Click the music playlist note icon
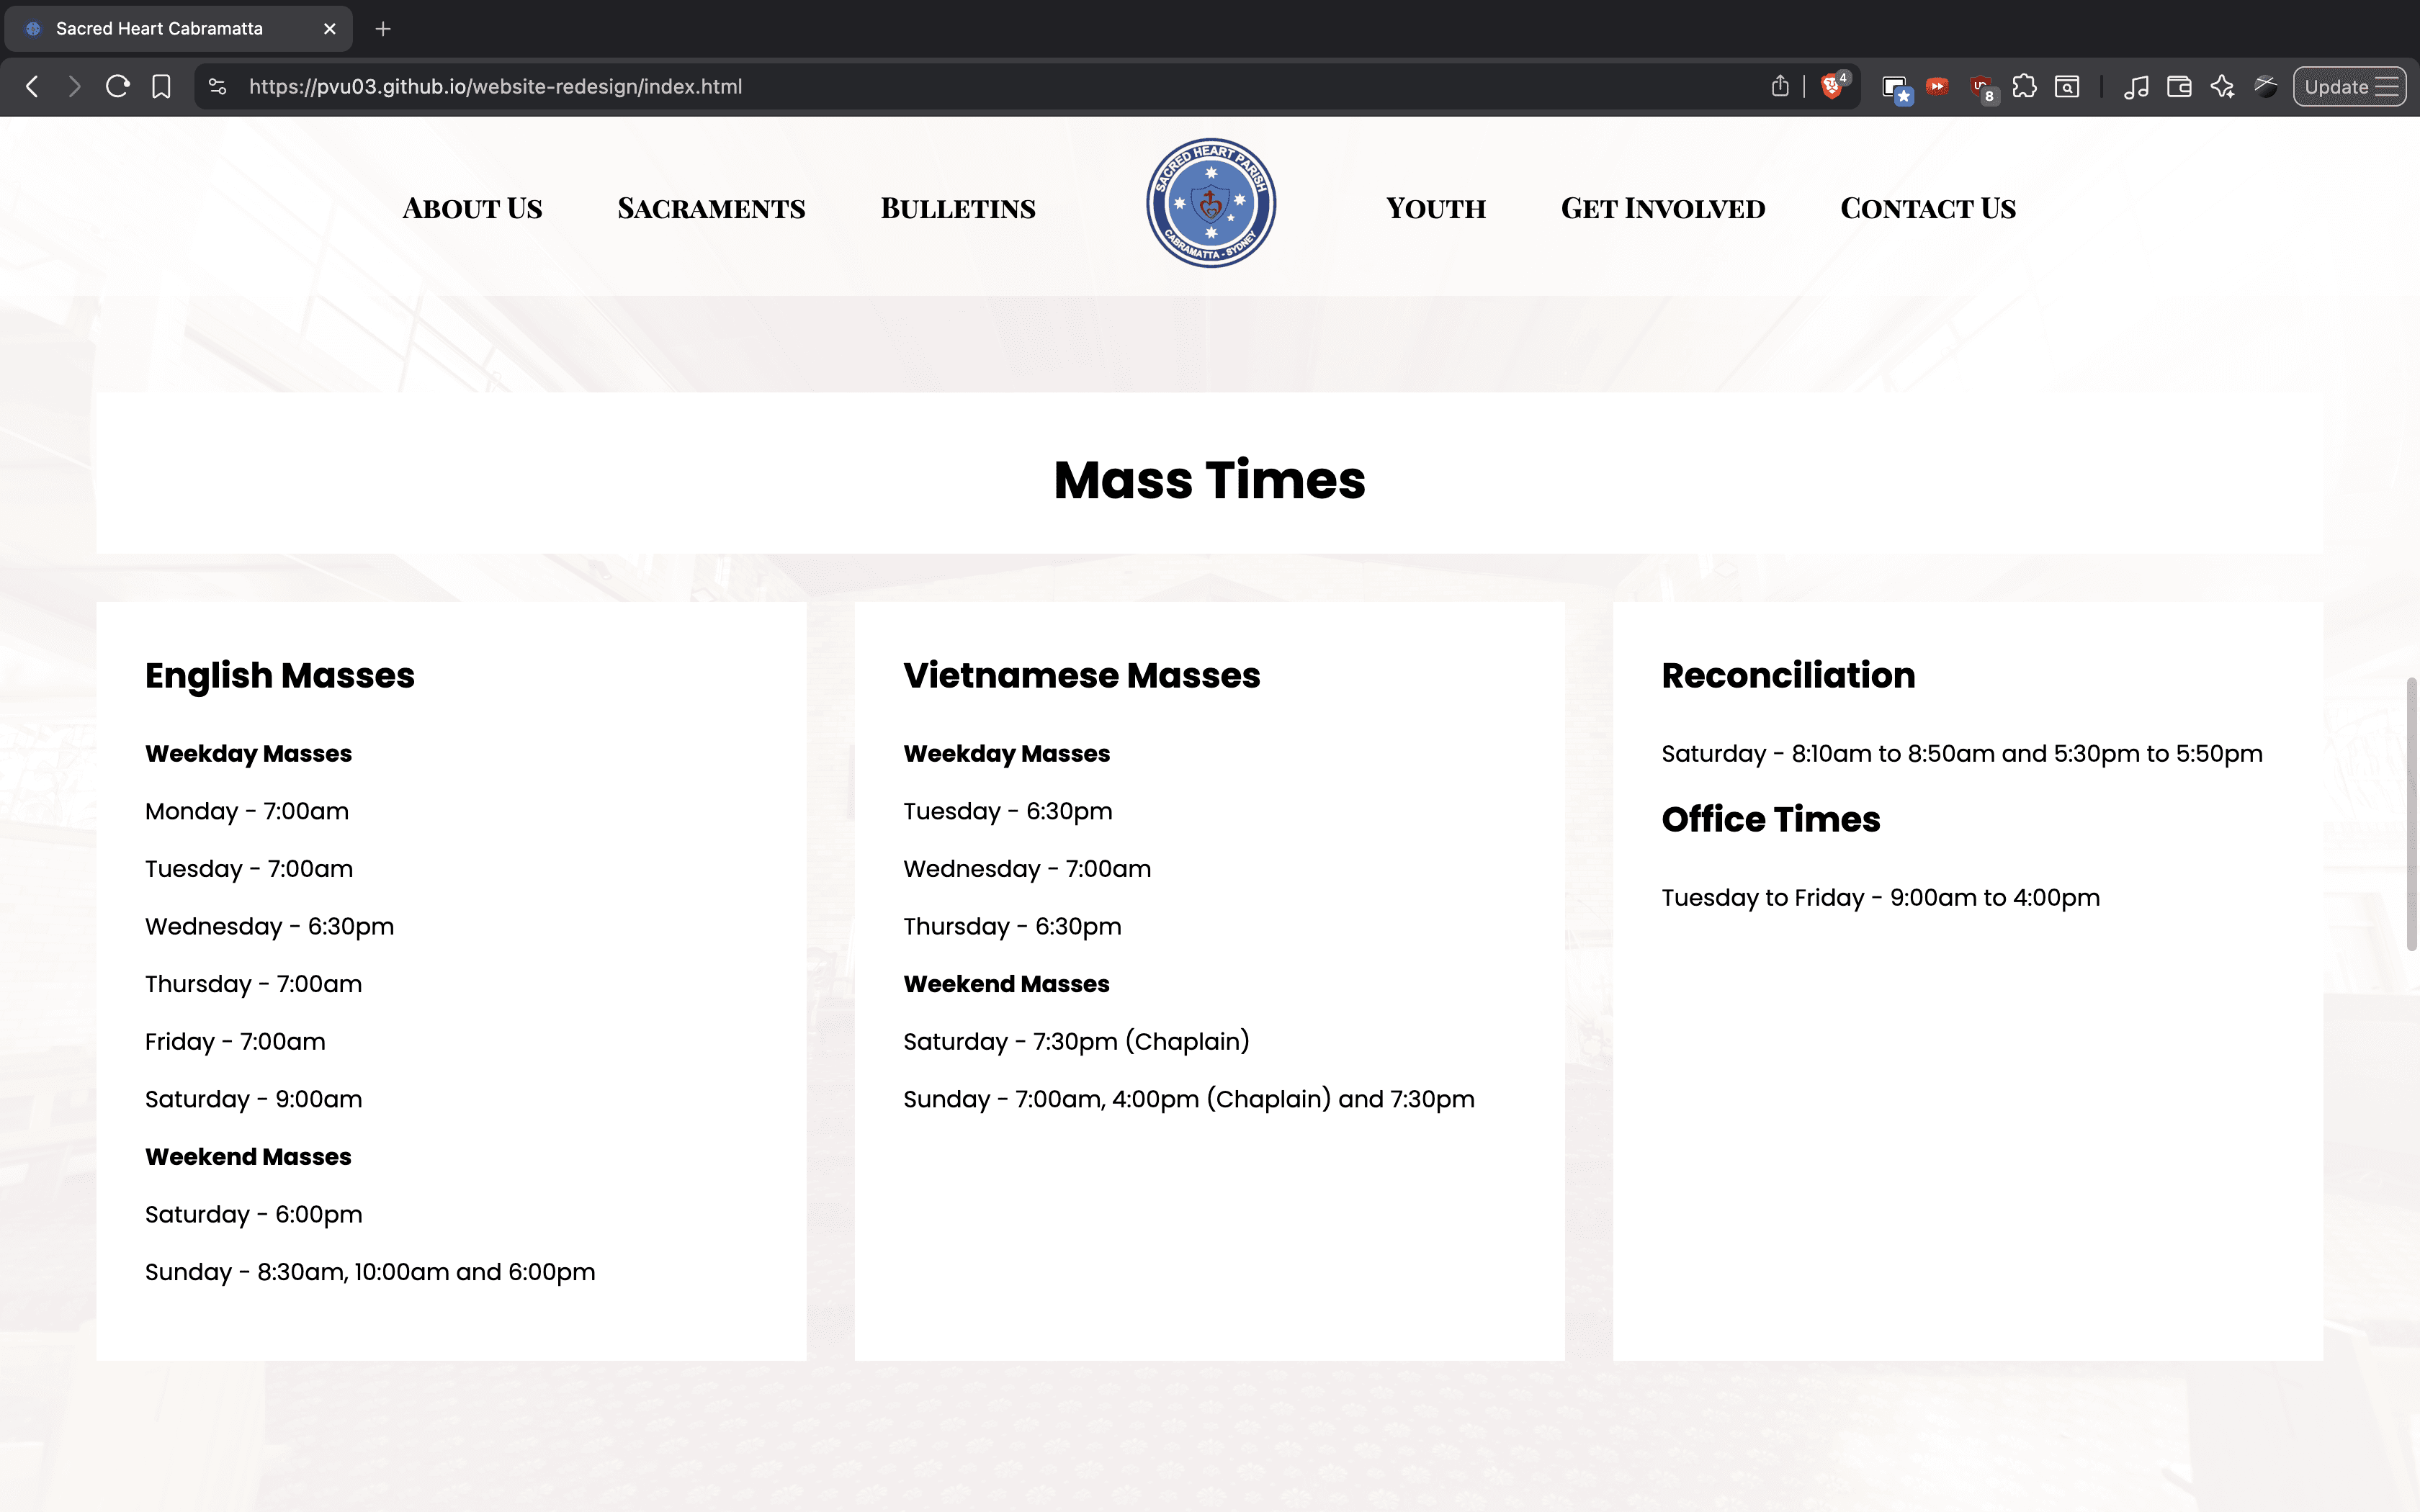The image size is (2420, 1512). [2136, 87]
